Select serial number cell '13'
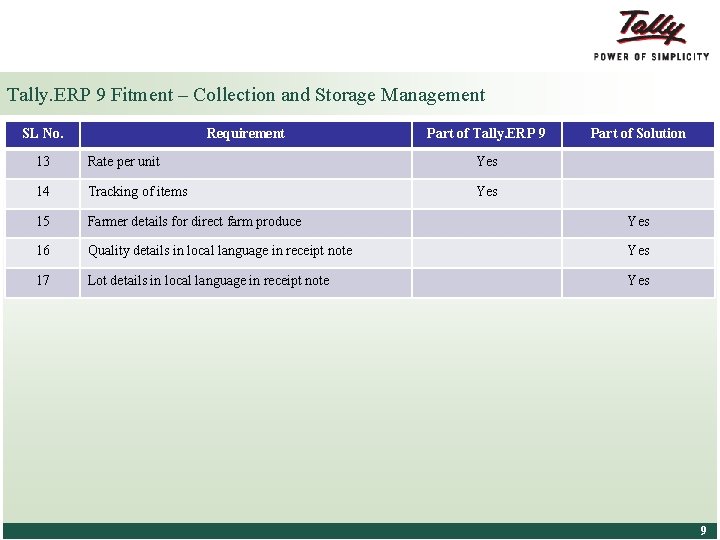The height and width of the screenshot is (540, 720). 43,162
